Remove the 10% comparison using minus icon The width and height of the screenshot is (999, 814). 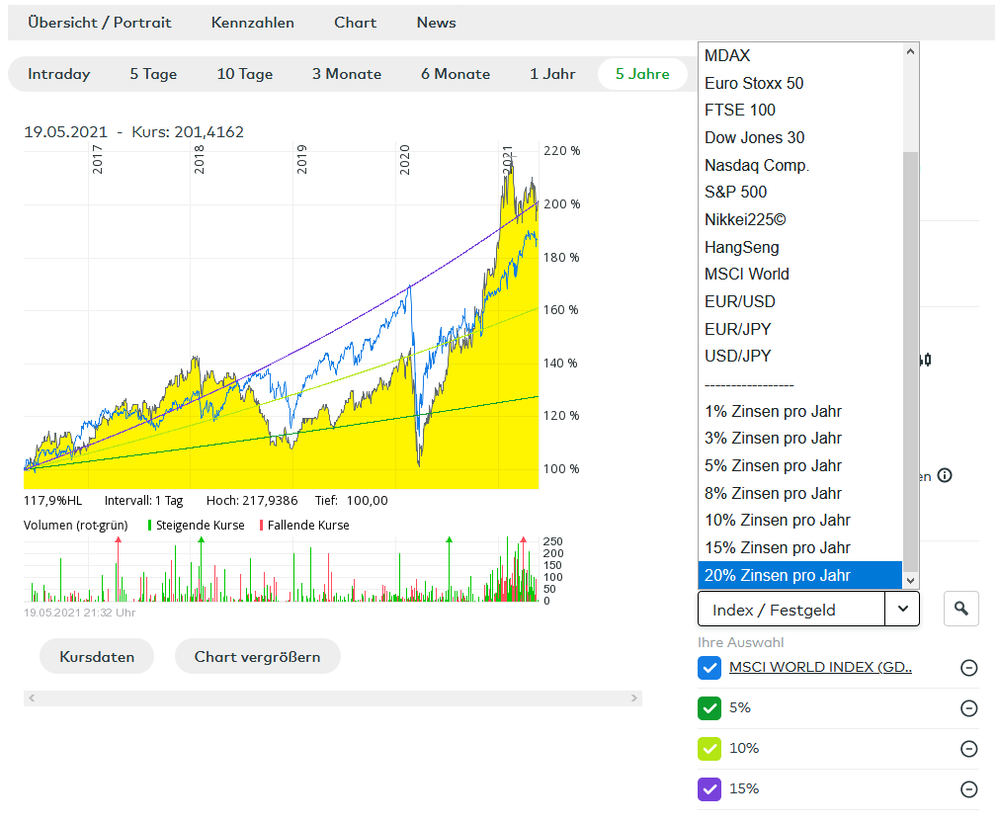pyautogui.click(x=968, y=749)
